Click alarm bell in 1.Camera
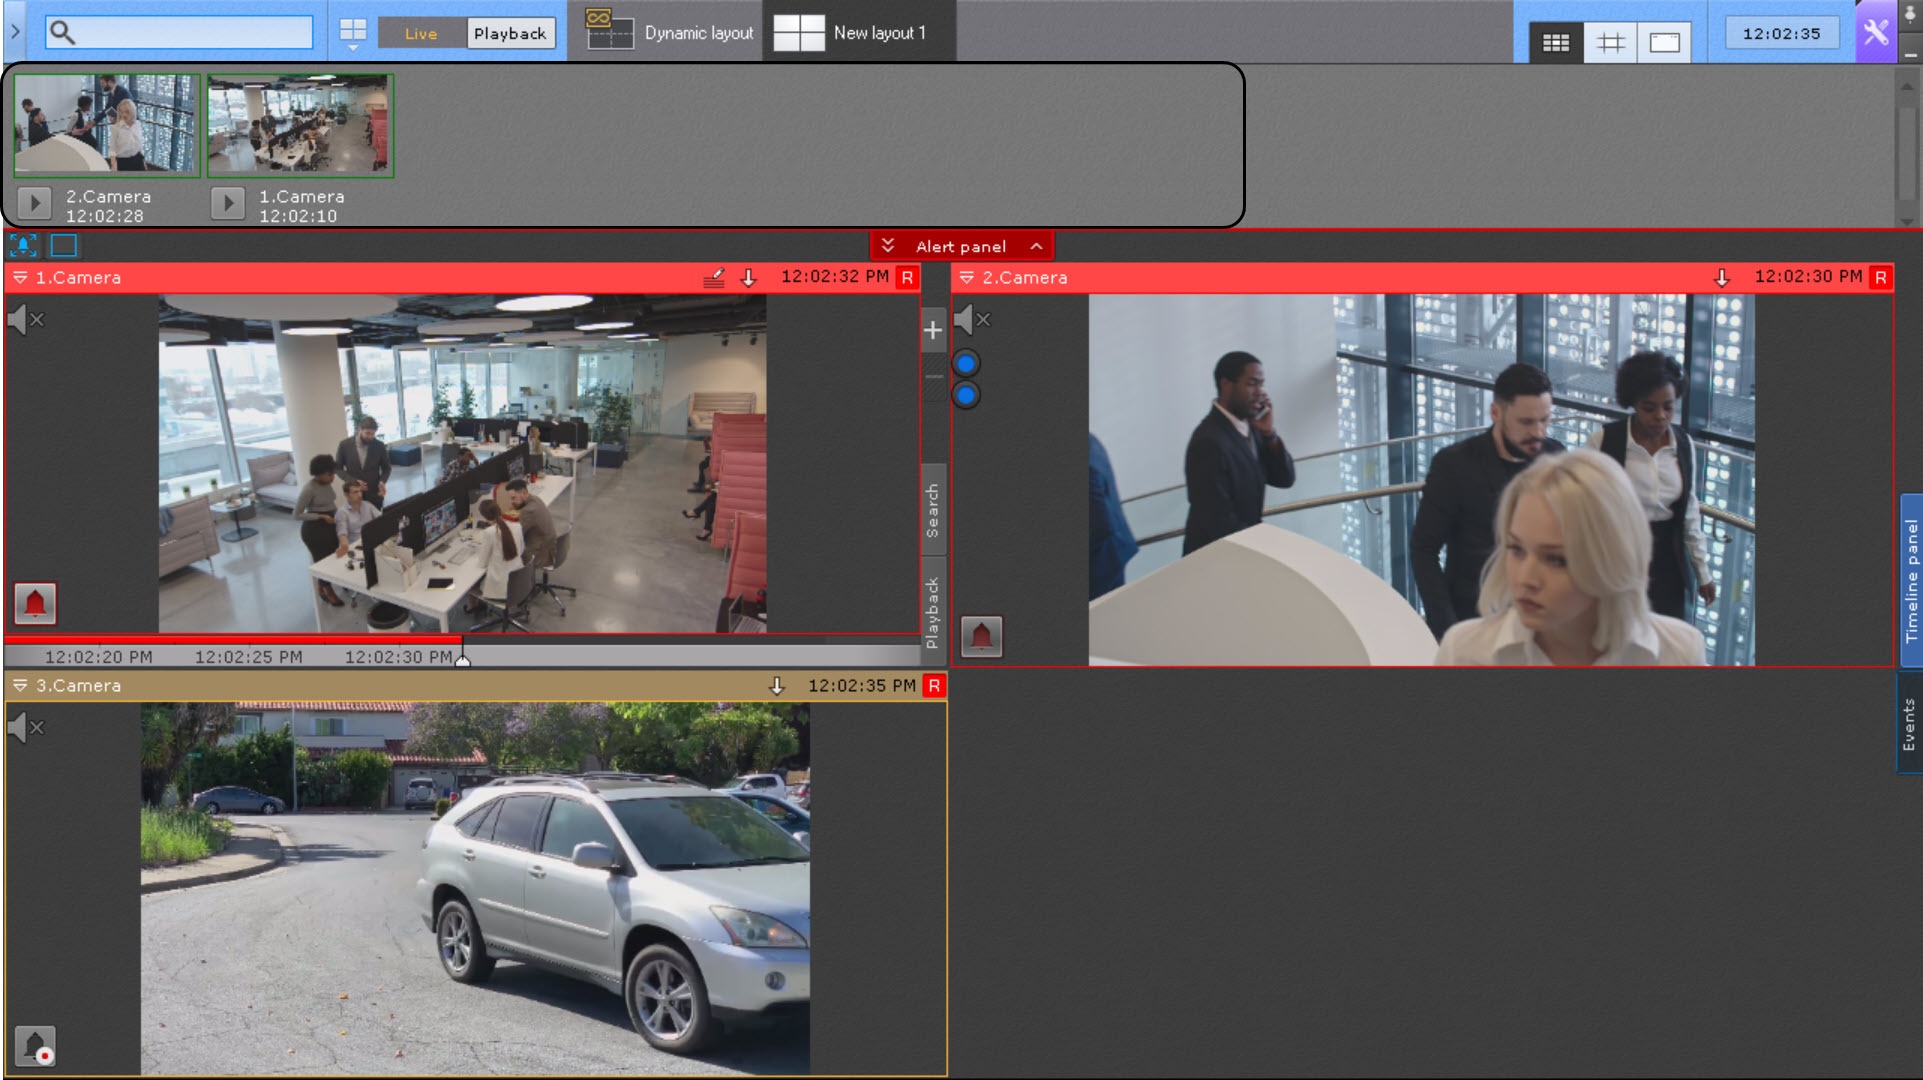The image size is (1923, 1080). [x=35, y=603]
